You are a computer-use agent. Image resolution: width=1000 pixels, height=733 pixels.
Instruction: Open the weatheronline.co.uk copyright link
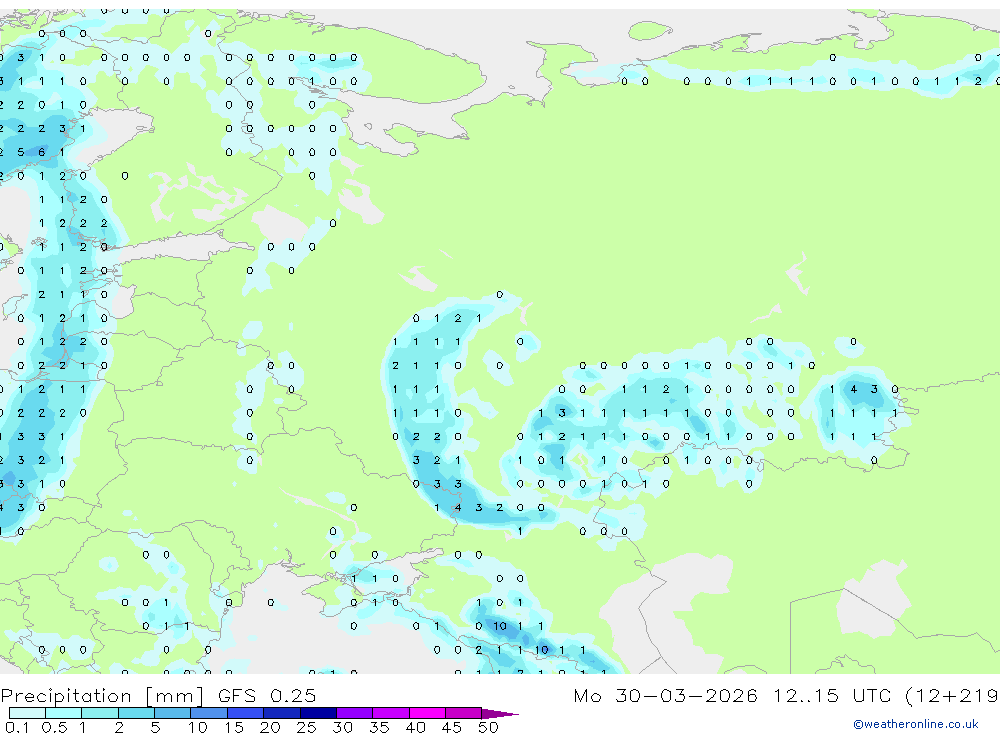916,724
